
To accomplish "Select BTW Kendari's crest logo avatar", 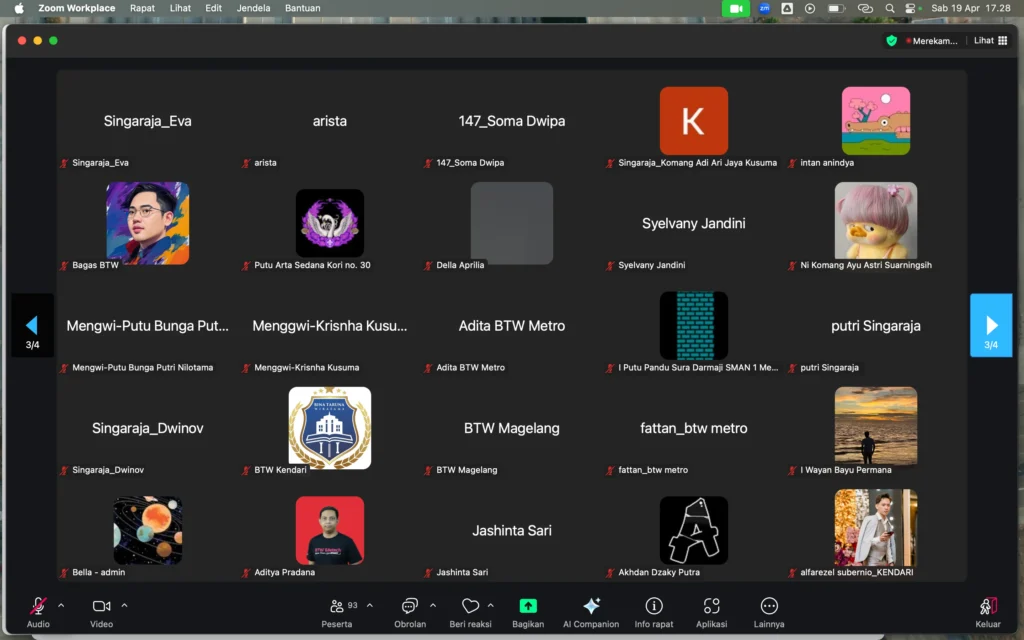I will pyautogui.click(x=330, y=428).
